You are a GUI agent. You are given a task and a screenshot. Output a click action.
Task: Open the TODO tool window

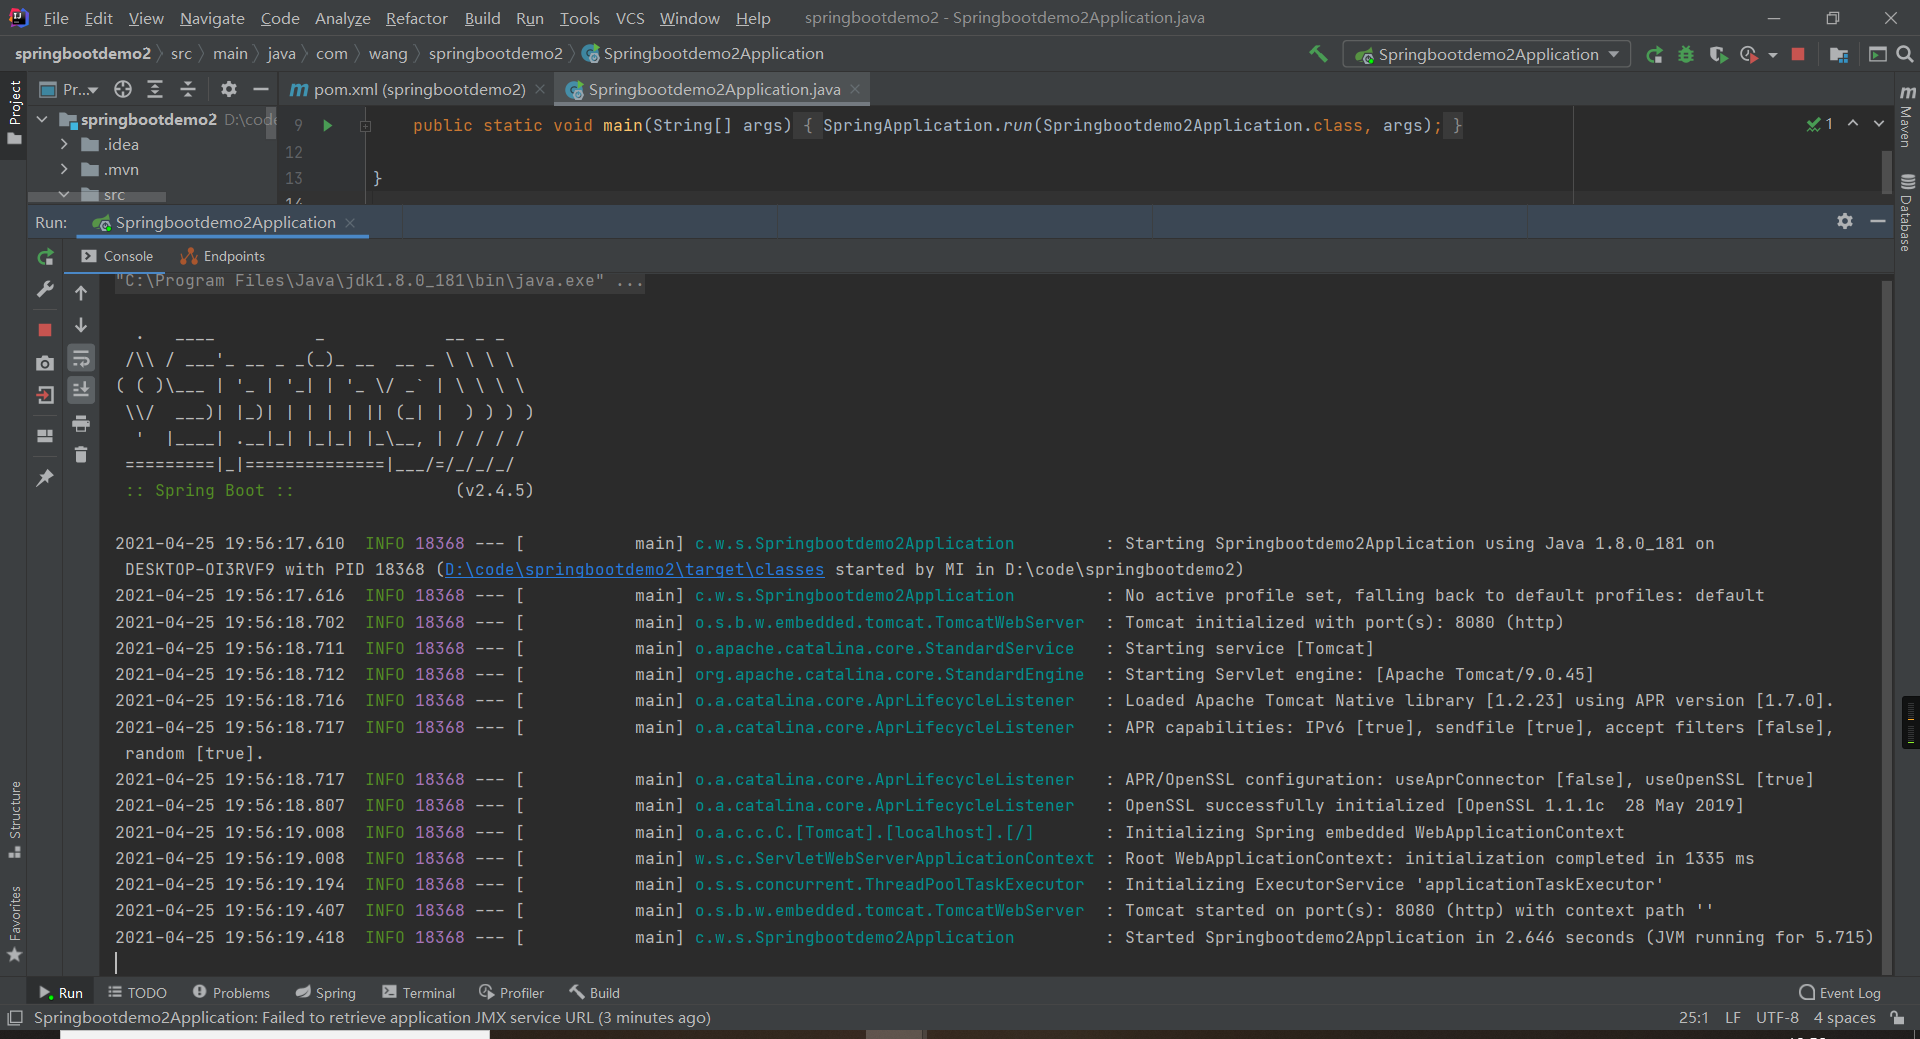click(137, 993)
